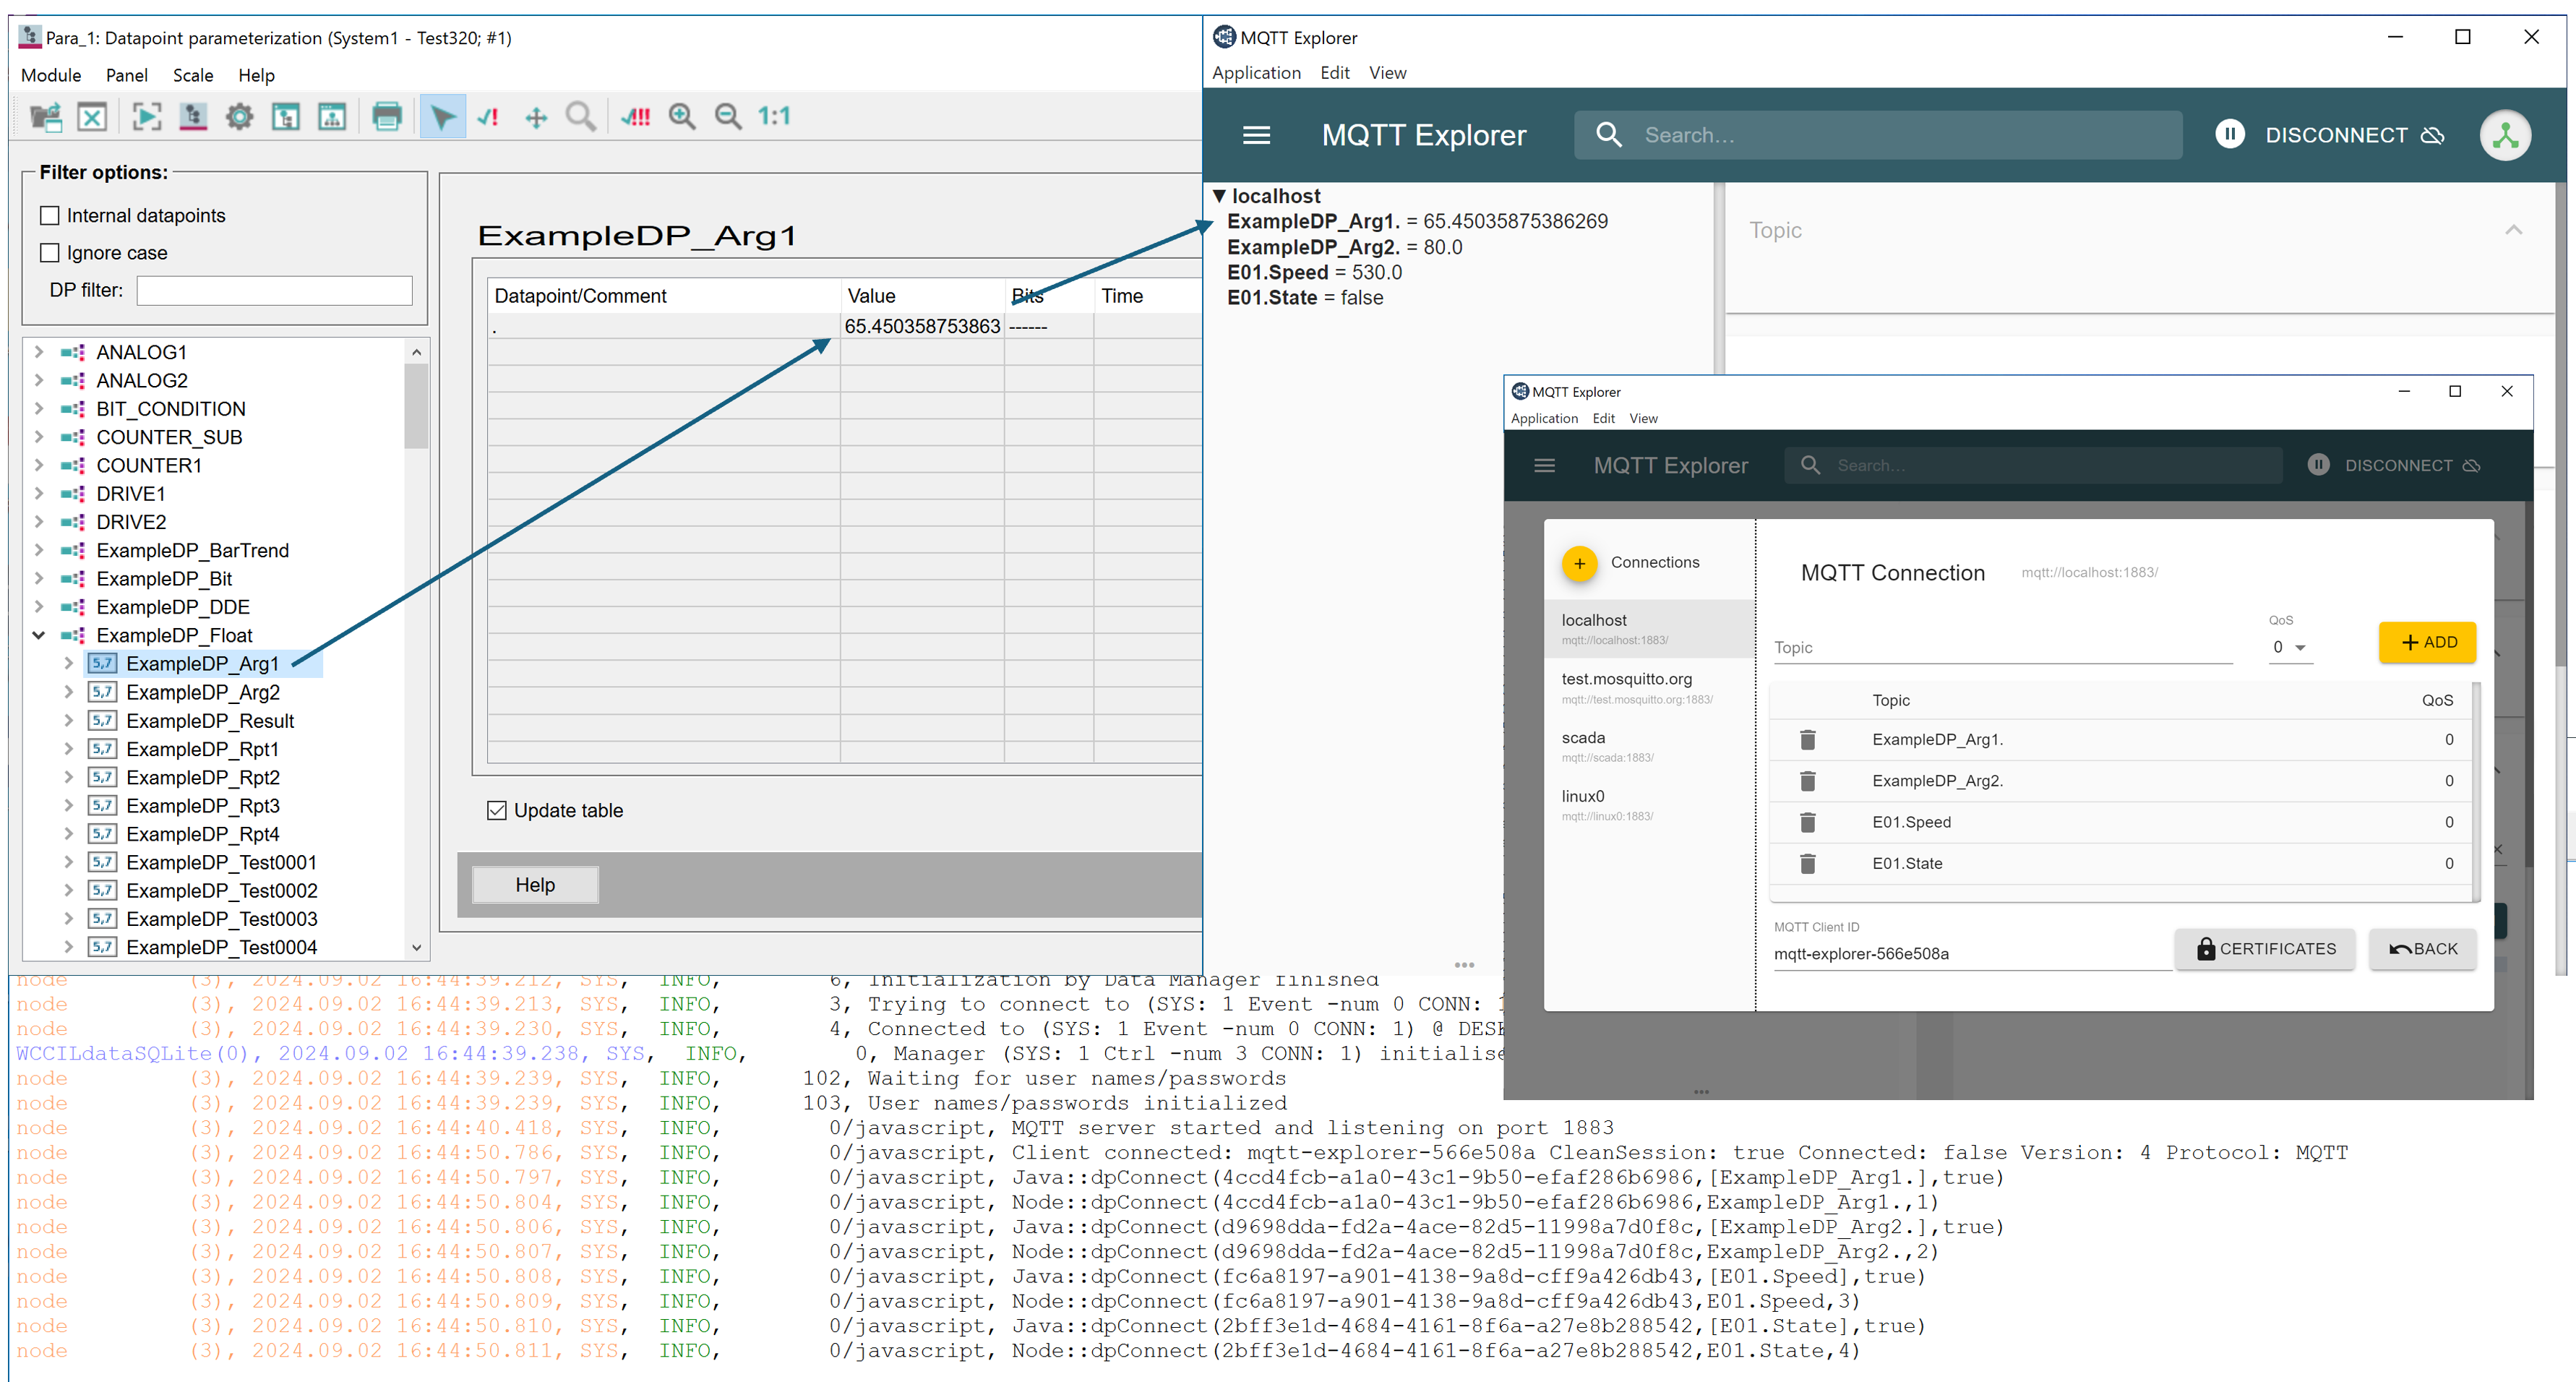Delete the ExampleDP_Arg1. subscription with trash icon
The width and height of the screenshot is (2576, 1382).
1807,740
